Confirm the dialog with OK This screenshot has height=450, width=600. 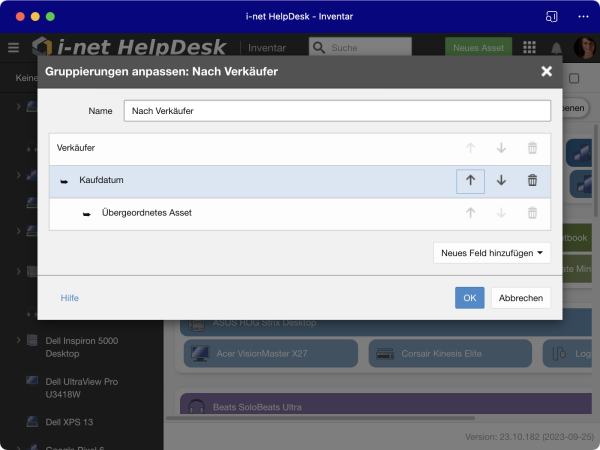469,298
